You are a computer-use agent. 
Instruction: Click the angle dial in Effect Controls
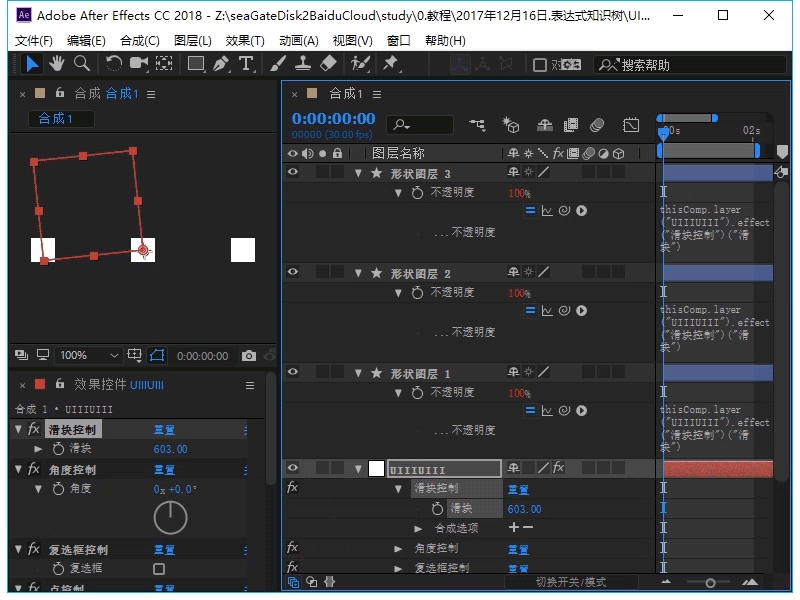(170, 516)
